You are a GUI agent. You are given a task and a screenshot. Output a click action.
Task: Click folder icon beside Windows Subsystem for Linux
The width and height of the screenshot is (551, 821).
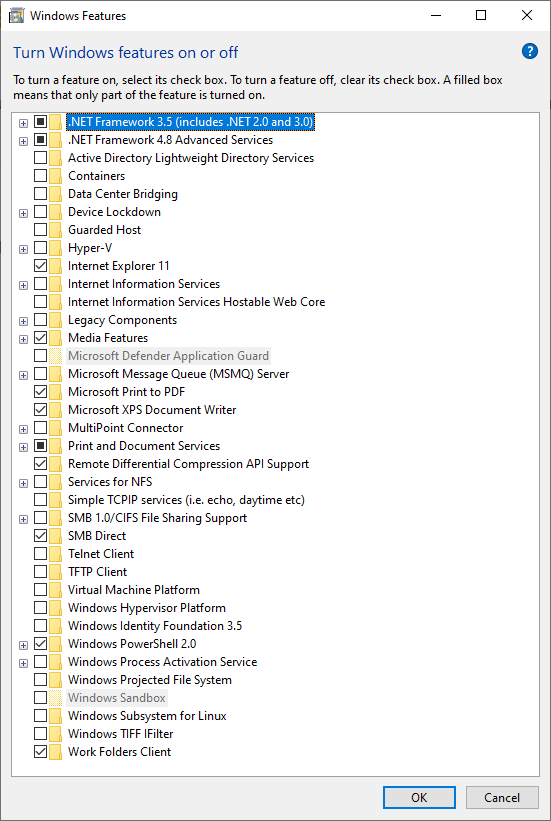[56, 716]
